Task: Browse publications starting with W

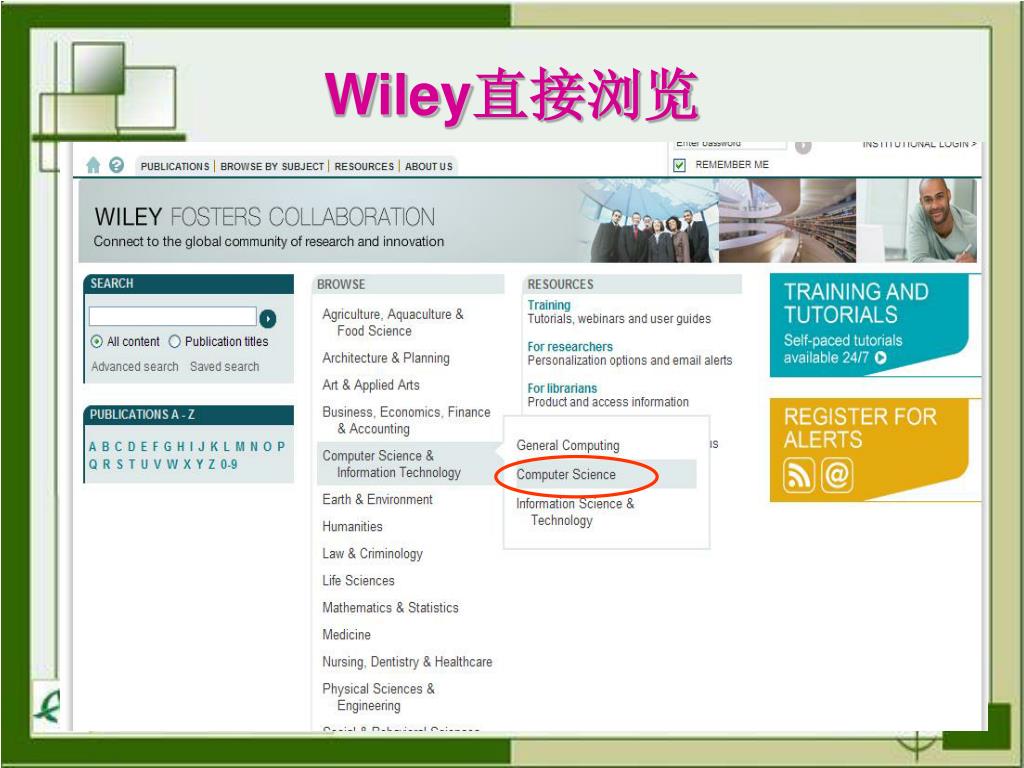Action: point(172,464)
